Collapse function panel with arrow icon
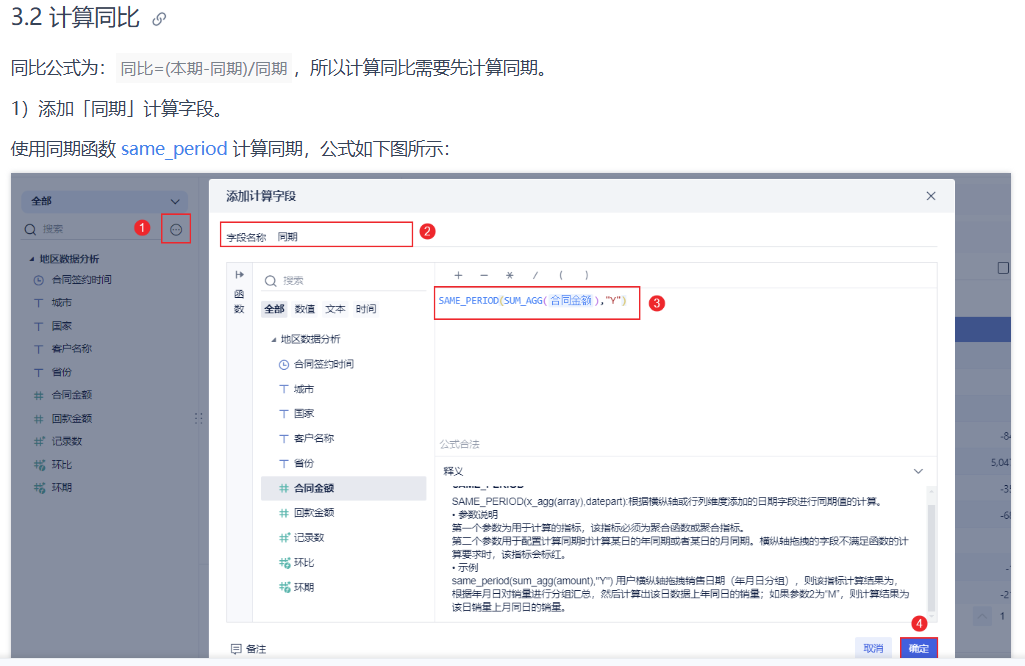This screenshot has width=1025, height=666. tap(239, 275)
